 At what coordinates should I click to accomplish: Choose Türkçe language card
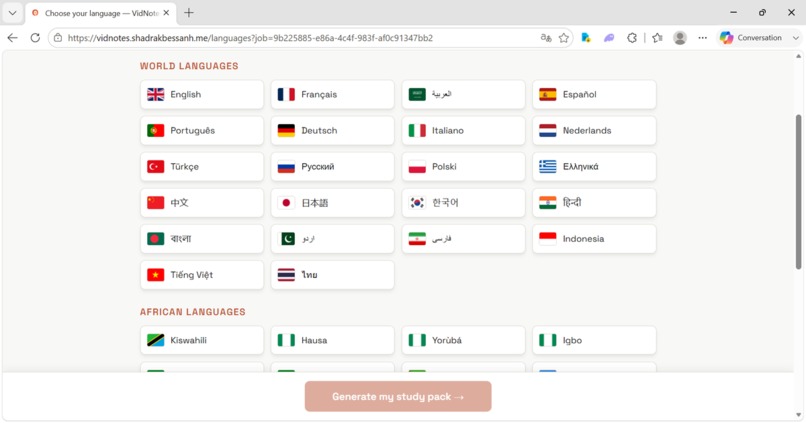pos(202,167)
